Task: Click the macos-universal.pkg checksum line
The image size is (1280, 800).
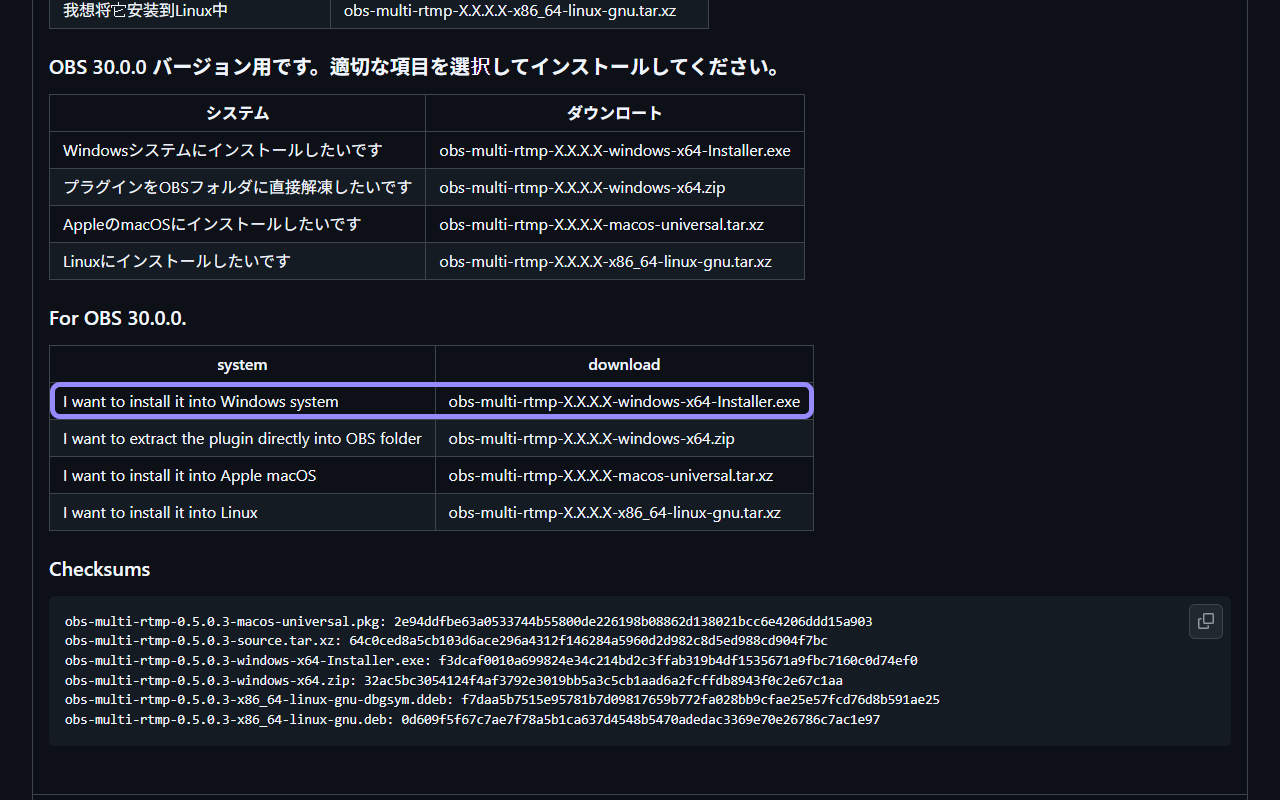Action: click(468, 622)
